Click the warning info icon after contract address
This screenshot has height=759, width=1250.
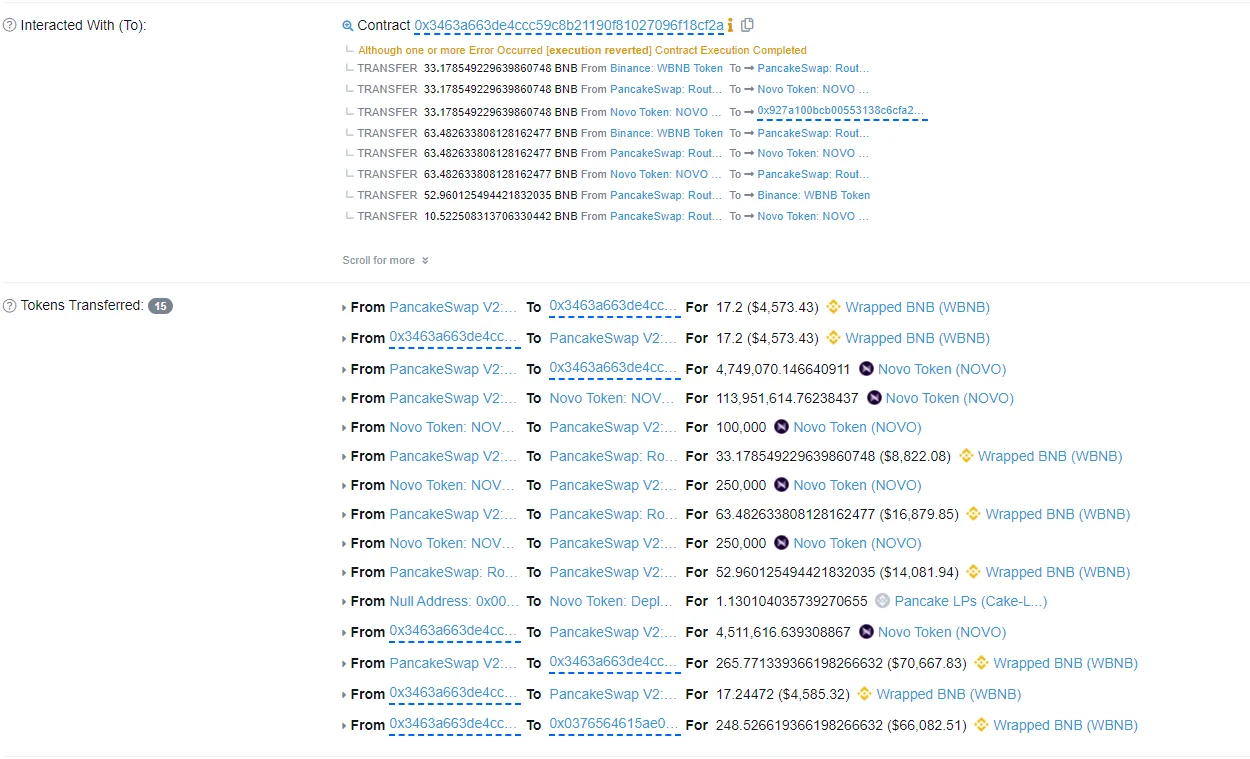[730, 25]
